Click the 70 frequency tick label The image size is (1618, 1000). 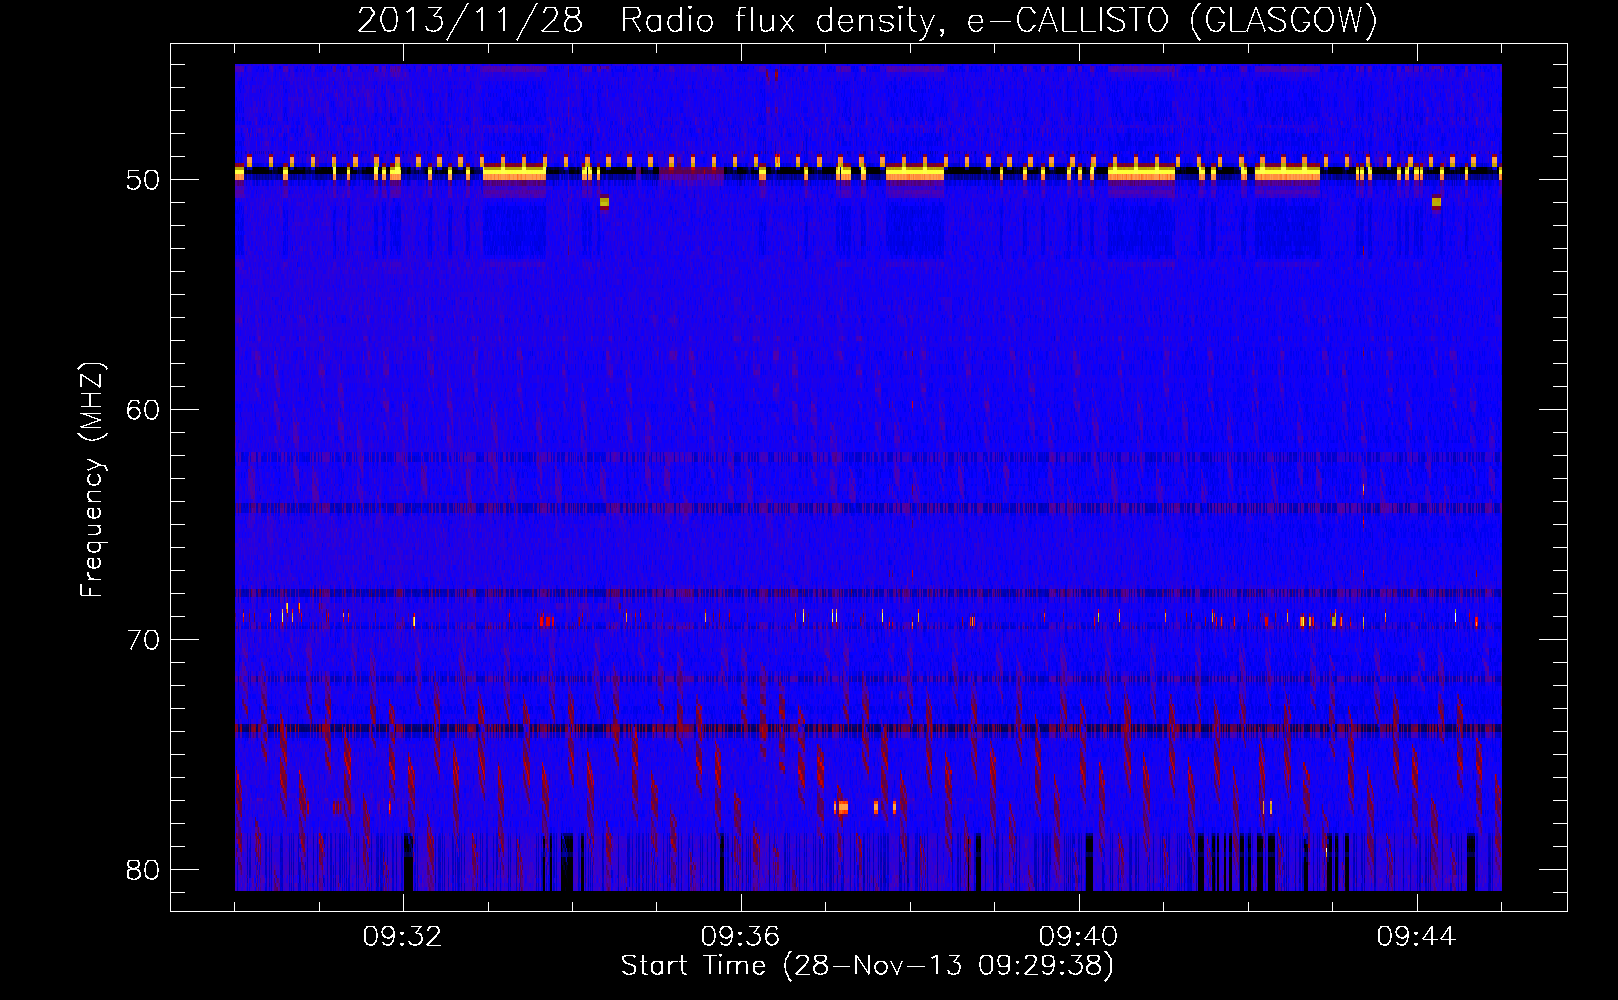[144, 640]
